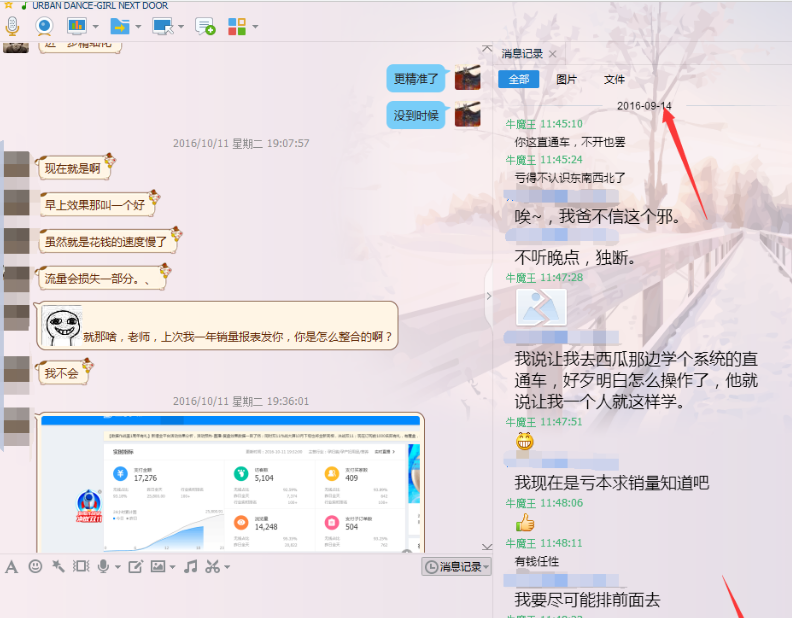The height and width of the screenshot is (618, 792).
Task: Switch to the 文件 tab
Action: pyautogui.click(x=614, y=79)
